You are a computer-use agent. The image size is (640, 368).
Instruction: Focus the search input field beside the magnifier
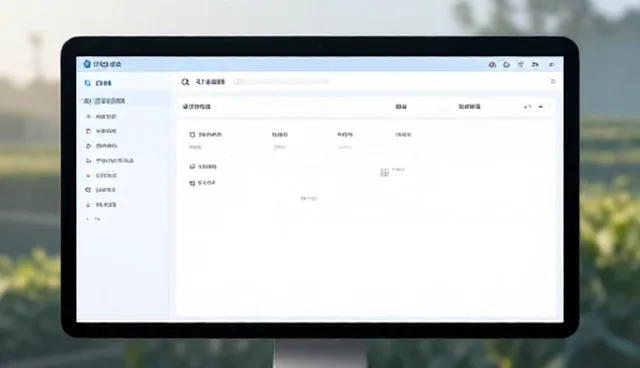[x=282, y=82]
